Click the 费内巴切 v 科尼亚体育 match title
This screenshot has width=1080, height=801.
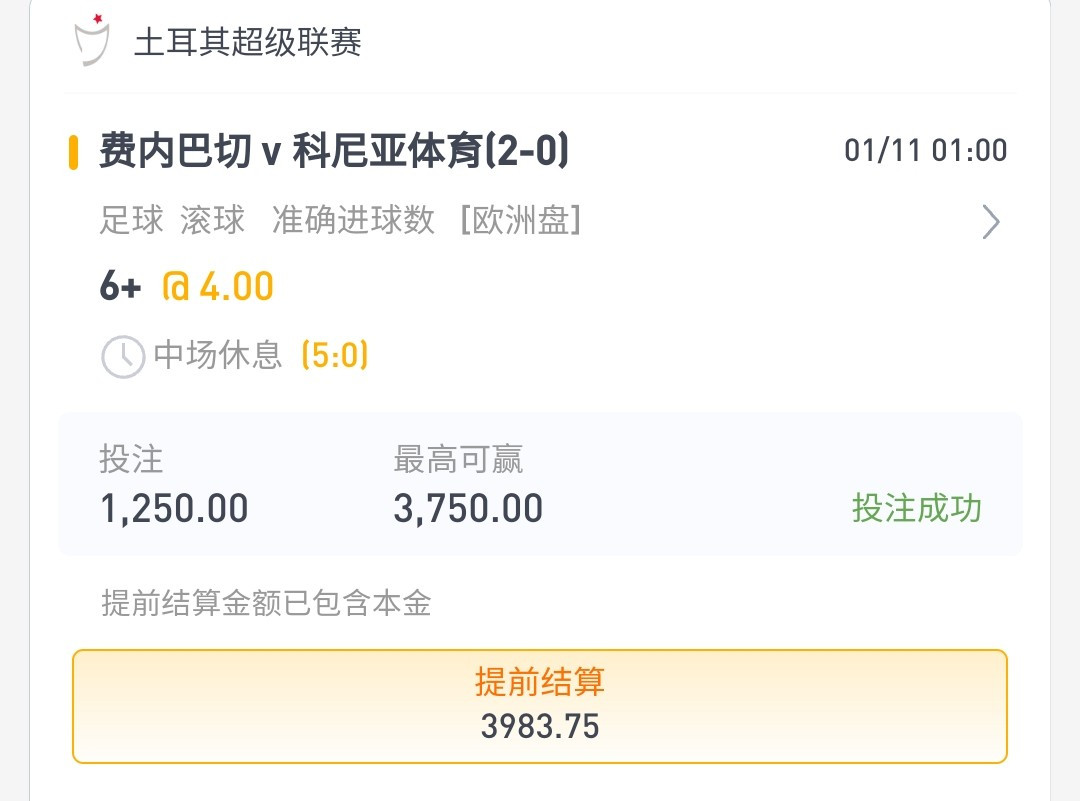(334, 151)
